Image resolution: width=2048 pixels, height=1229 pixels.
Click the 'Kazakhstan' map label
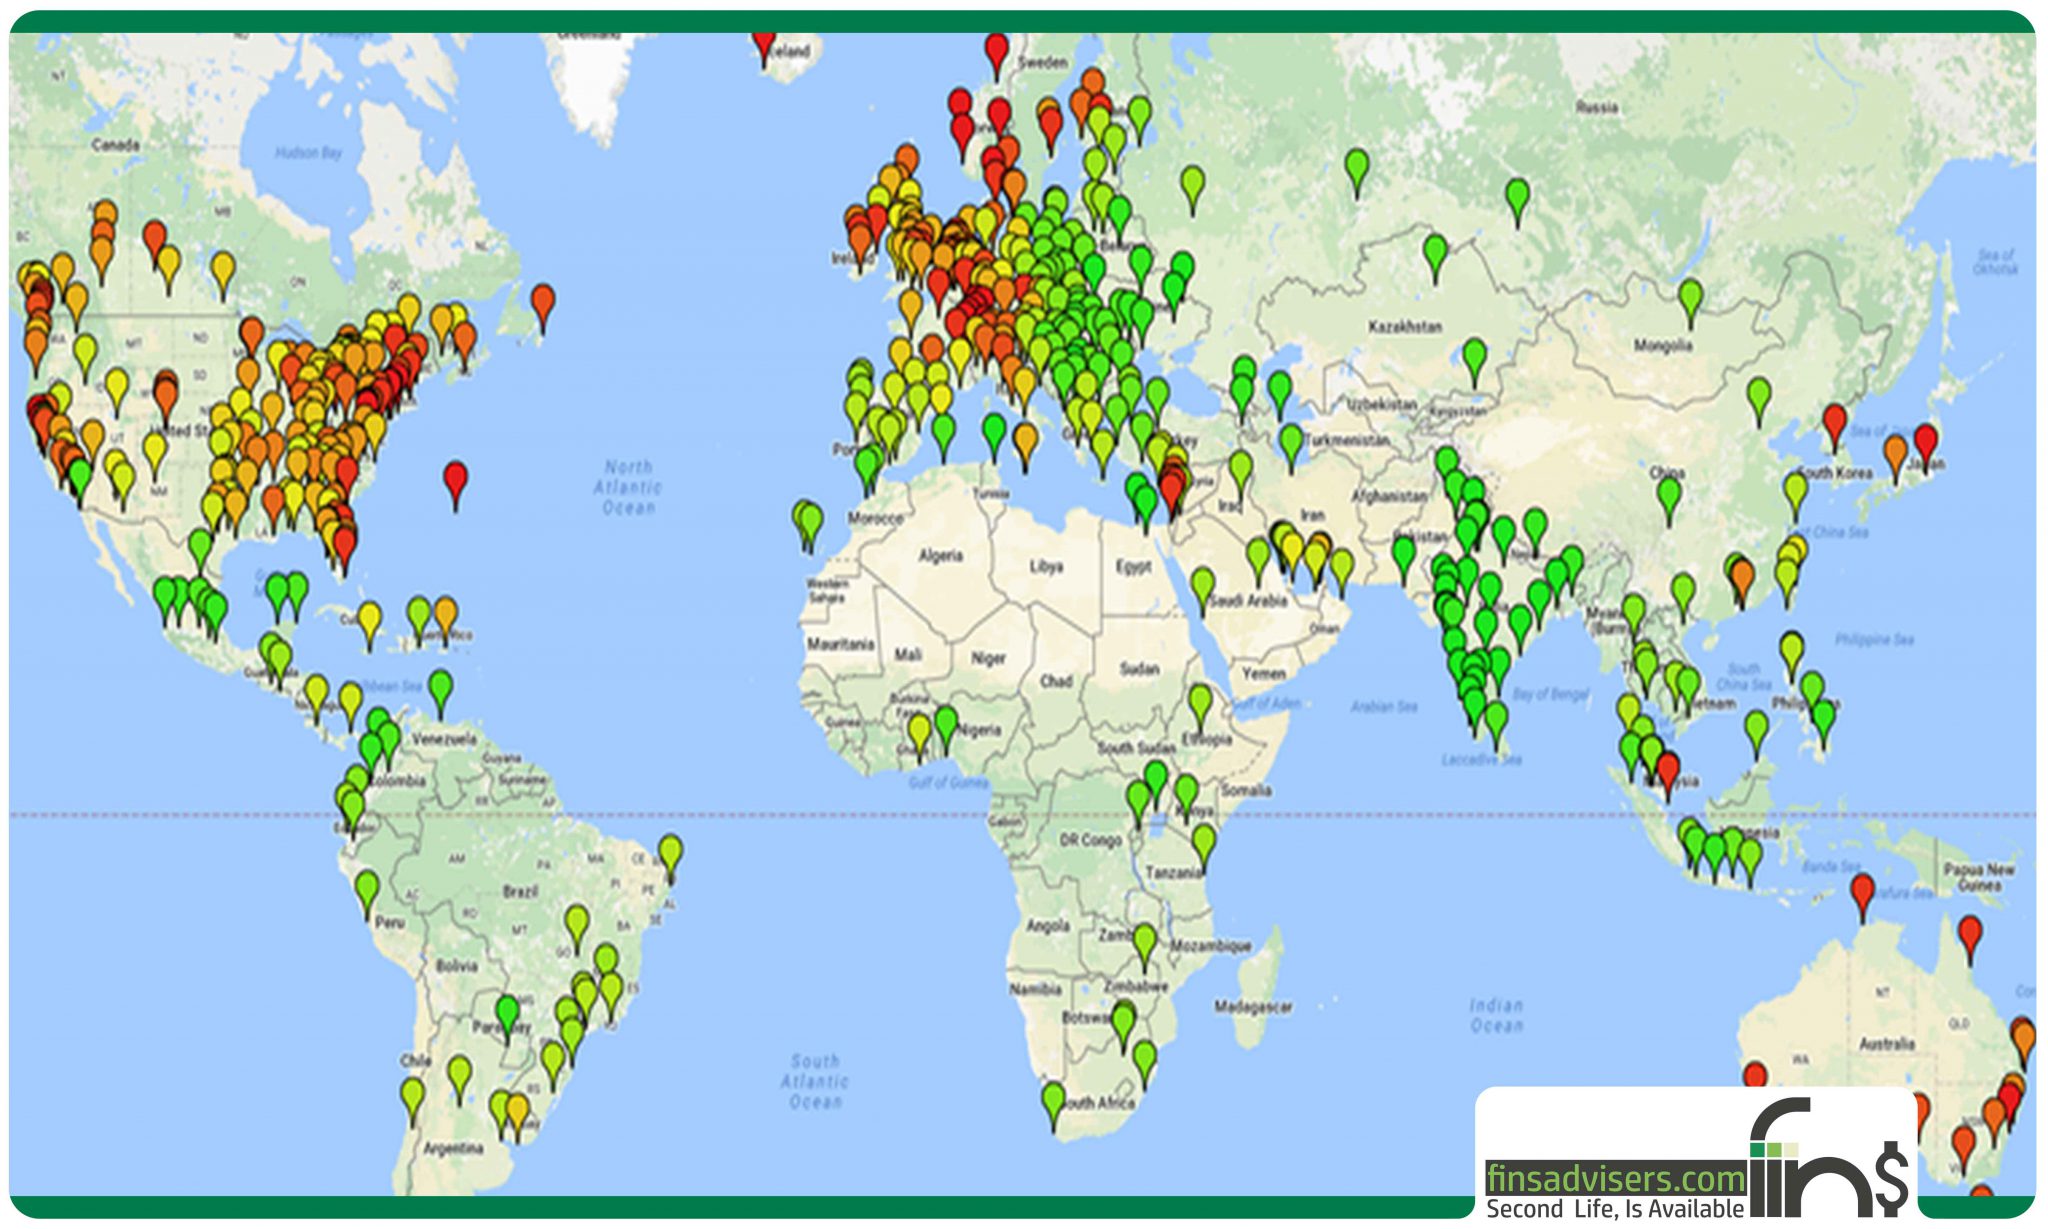coord(1405,327)
